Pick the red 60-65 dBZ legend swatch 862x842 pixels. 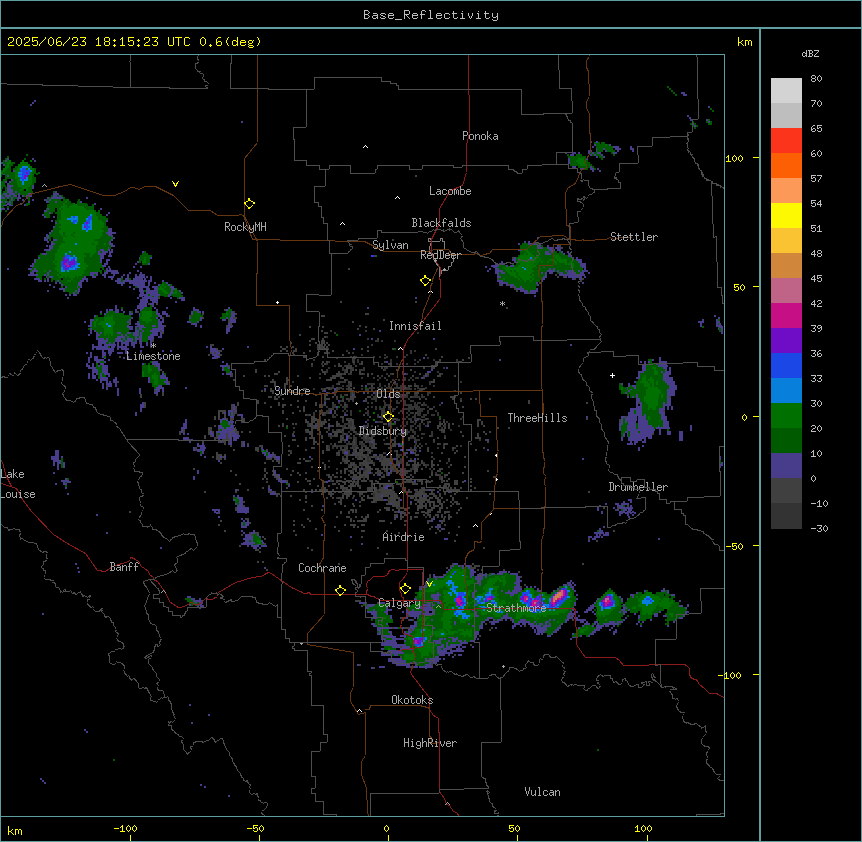pyautogui.click(x=786, y=141)
